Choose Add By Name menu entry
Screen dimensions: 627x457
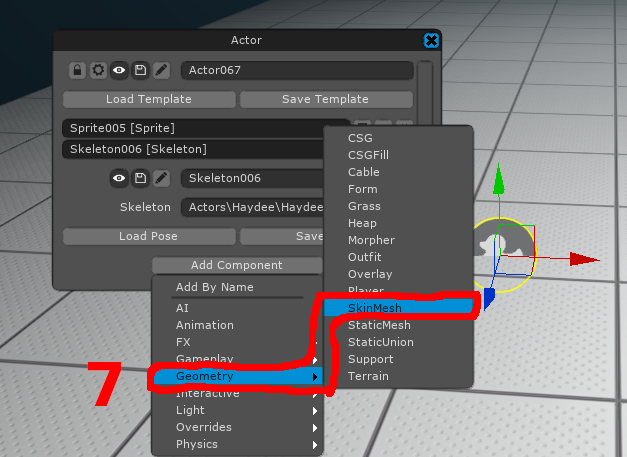(237, 287)
